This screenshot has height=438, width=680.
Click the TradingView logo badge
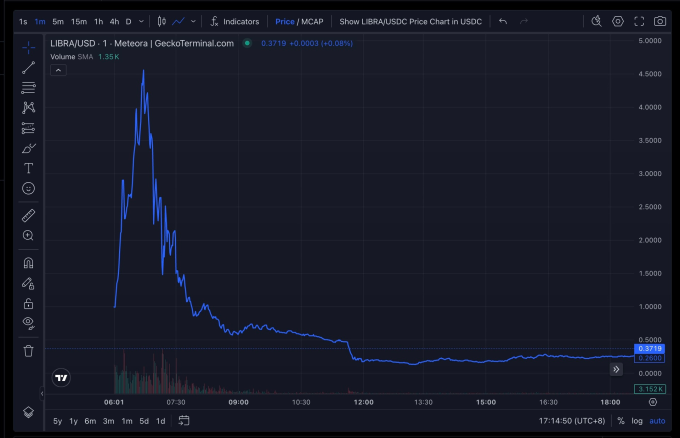[61, 378]
